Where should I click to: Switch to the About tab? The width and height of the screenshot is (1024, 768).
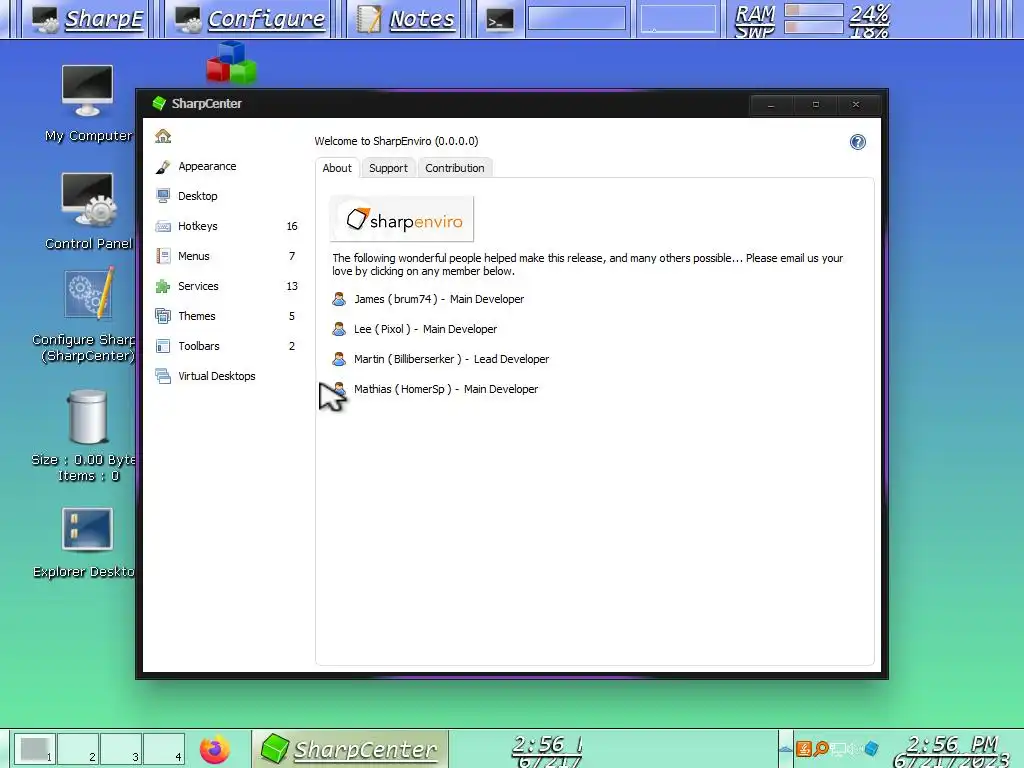click(337, 168)
